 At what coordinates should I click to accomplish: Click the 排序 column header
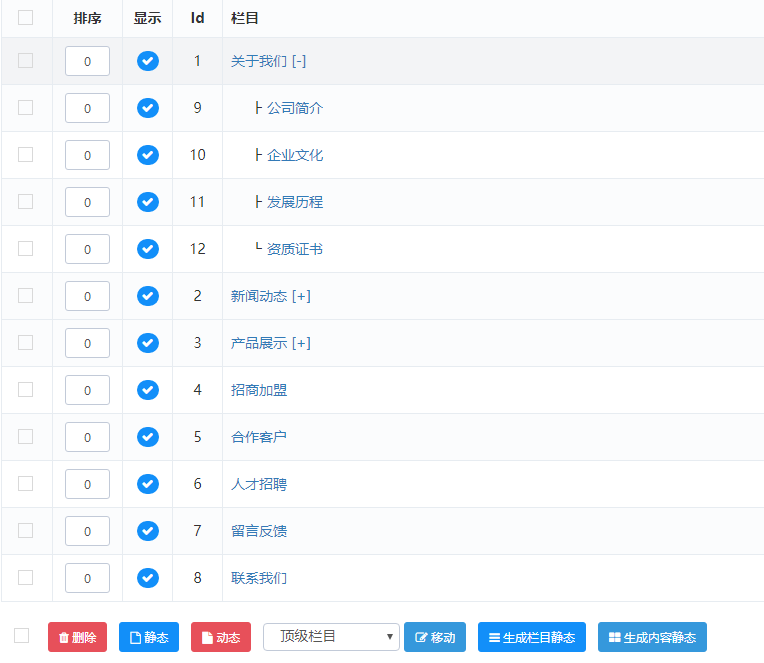point(87,19)
